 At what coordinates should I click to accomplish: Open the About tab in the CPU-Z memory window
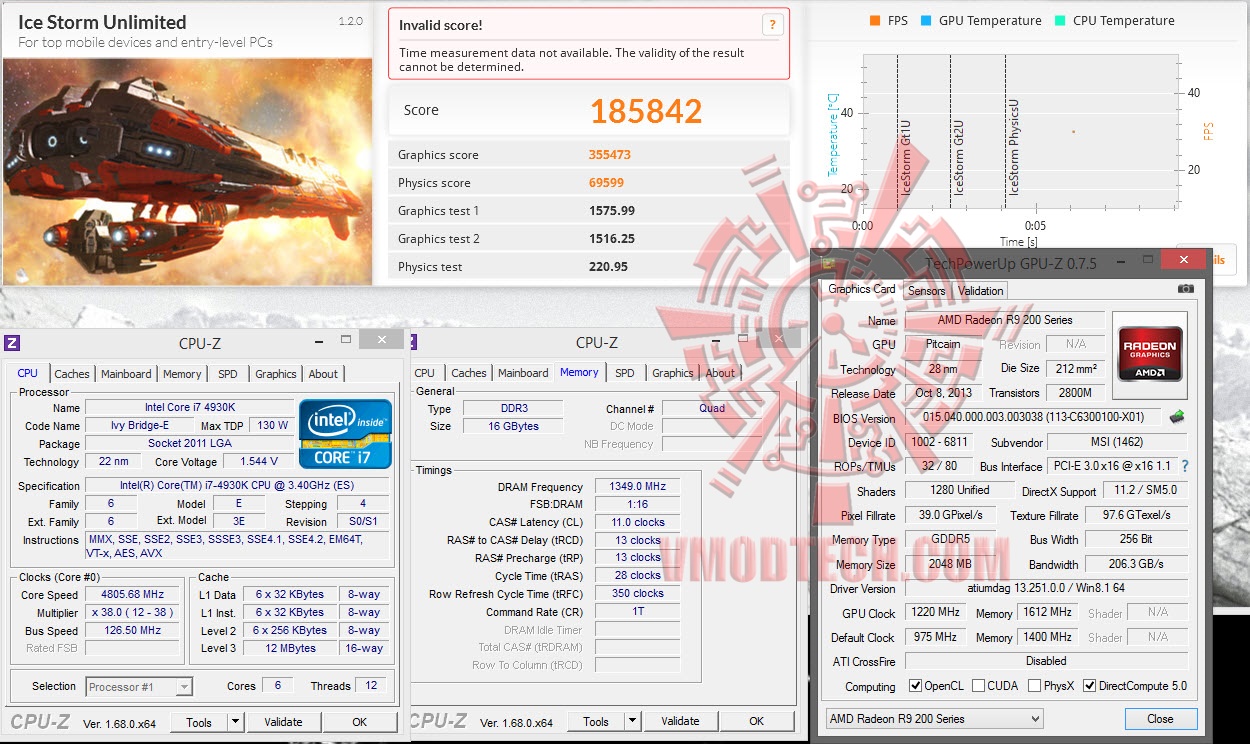pos(720,373)
